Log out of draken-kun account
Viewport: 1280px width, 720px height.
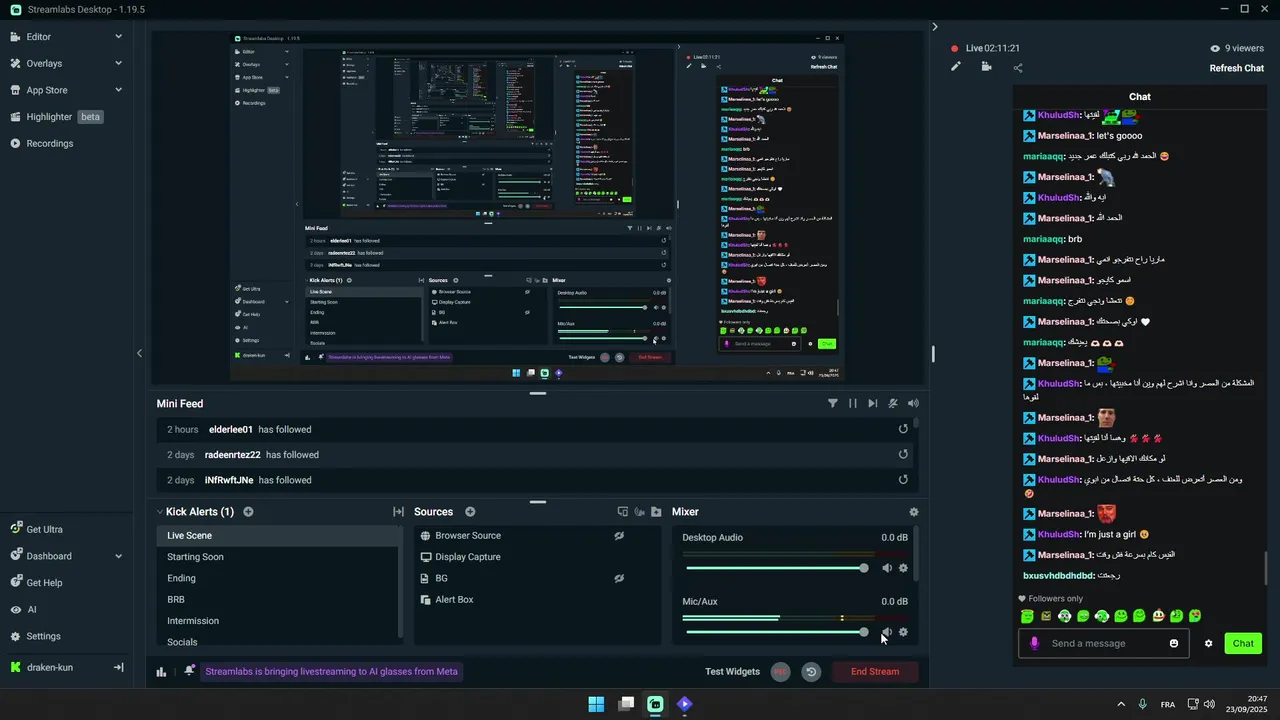point(118,667)
